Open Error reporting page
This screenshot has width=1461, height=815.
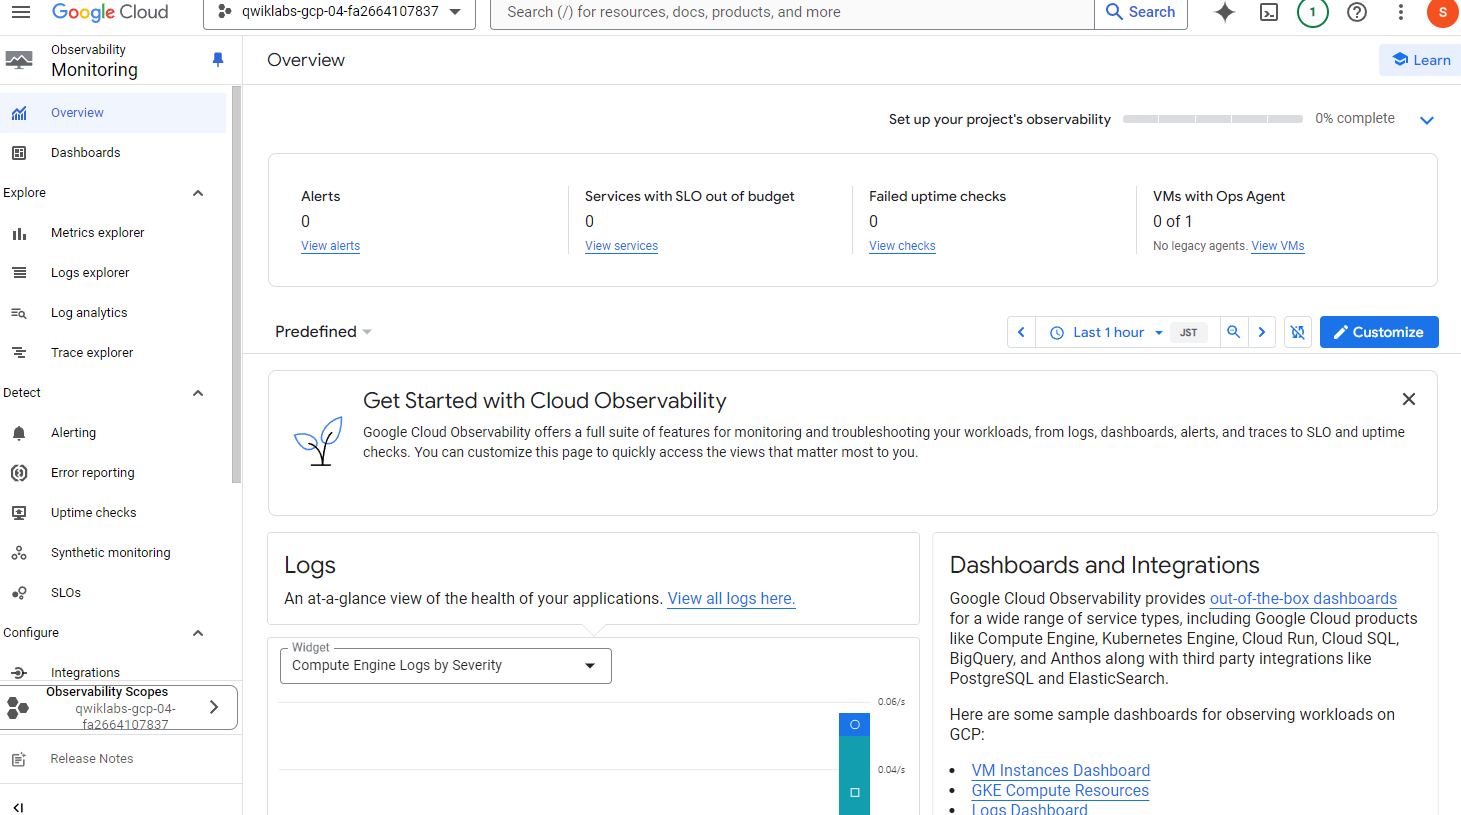pyautogui.click(x=113, y=473)
